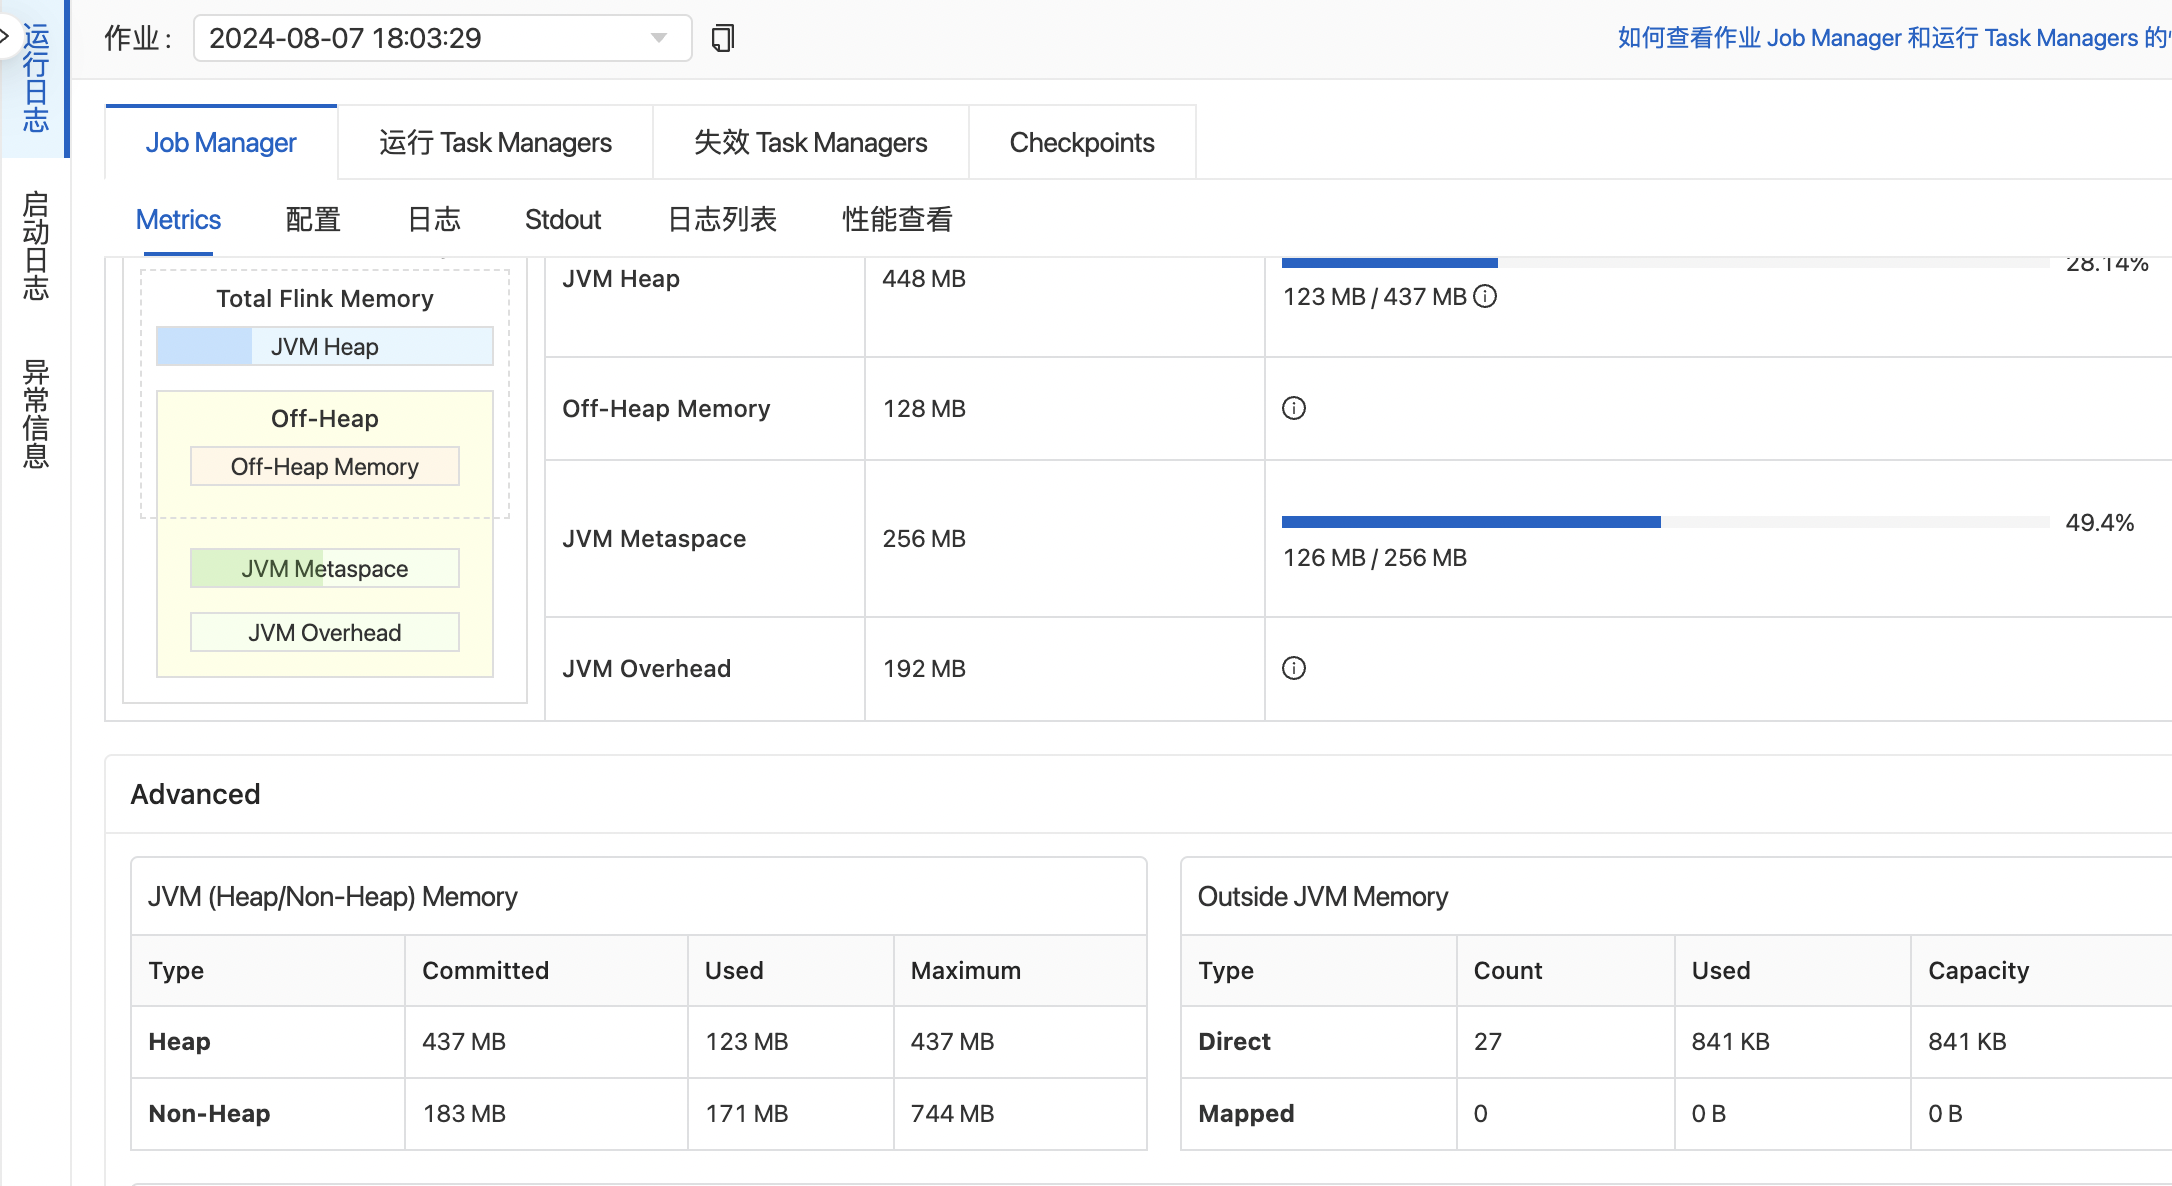Image resolution: width=2172 pixels, height=1186 pixels.
Task: Click the Direct row label
Action: [x=1234, y=1041]
